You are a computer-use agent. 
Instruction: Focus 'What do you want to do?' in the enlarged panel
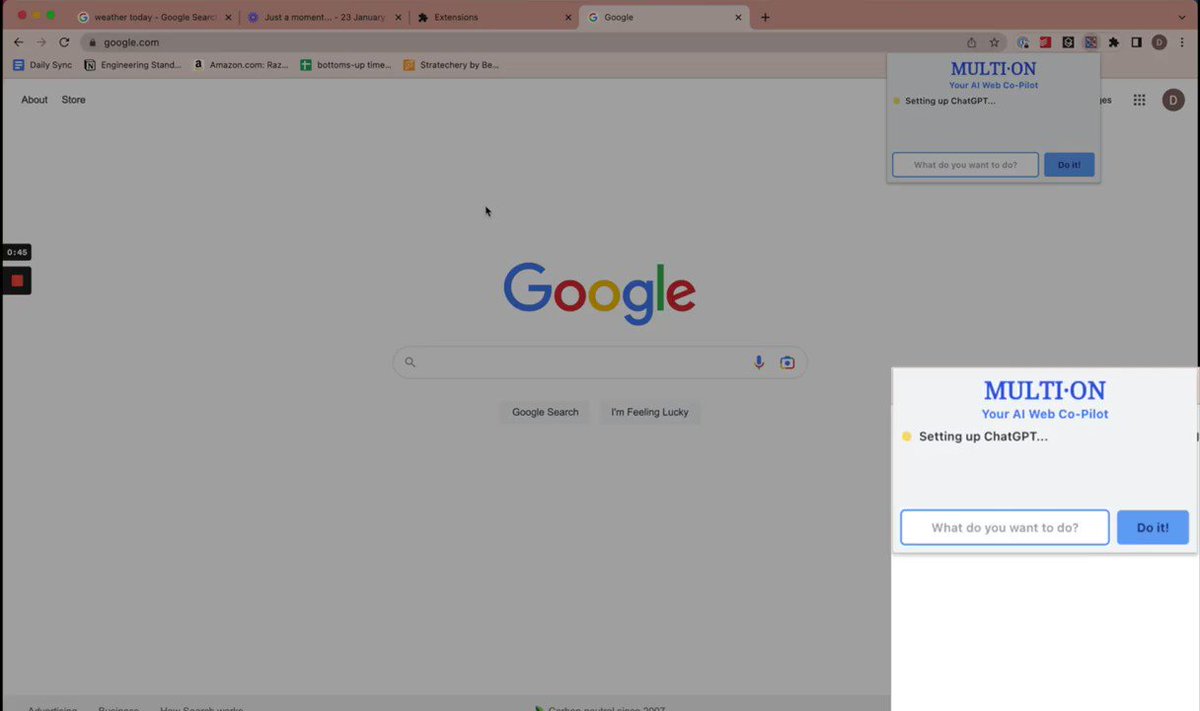point(1005,527)
